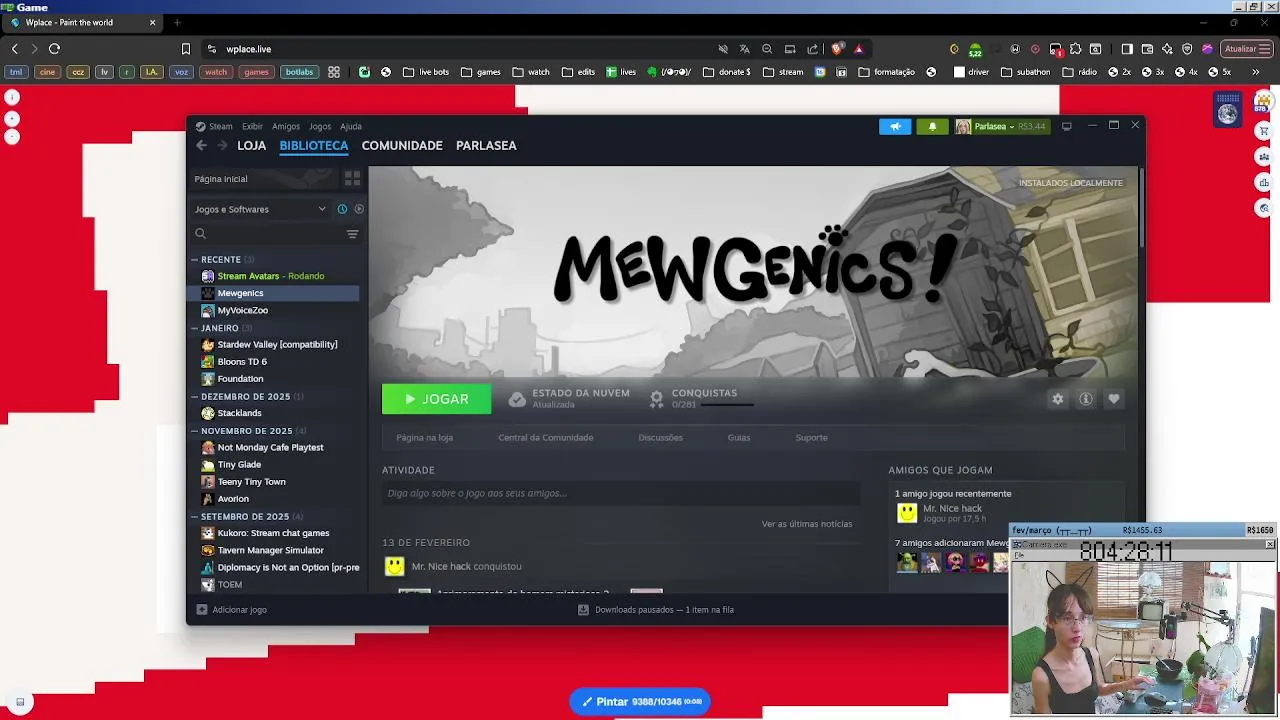Open Central da Comunidade link
1280x720 pixels.
[546, 437]
